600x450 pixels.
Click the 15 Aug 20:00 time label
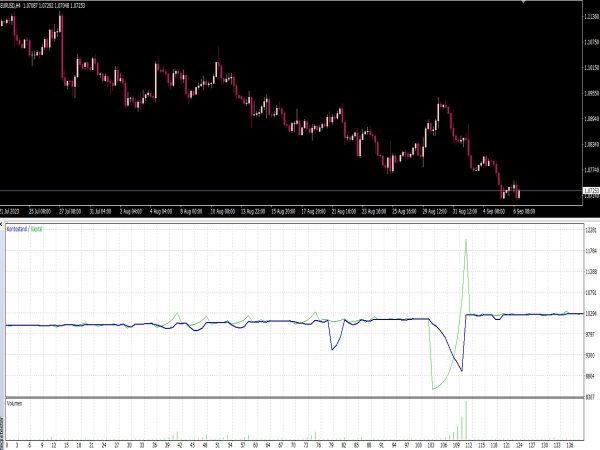[283, 211]
